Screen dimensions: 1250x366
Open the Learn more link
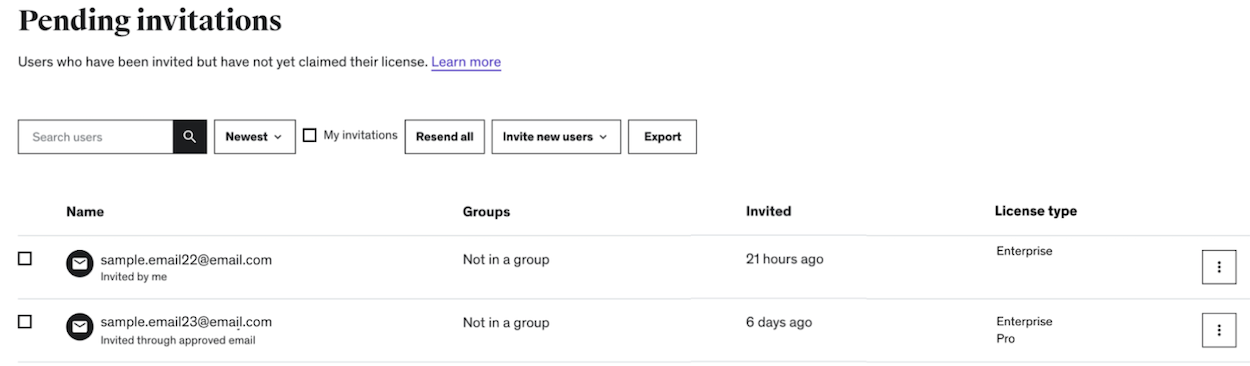(x=466, y=62)
